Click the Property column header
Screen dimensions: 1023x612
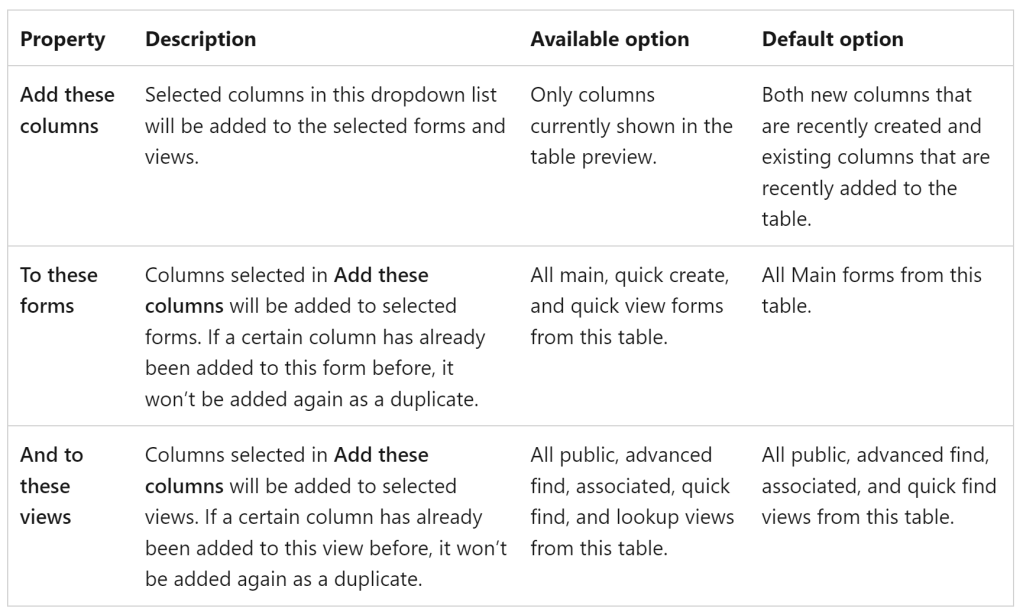point(62,40)
